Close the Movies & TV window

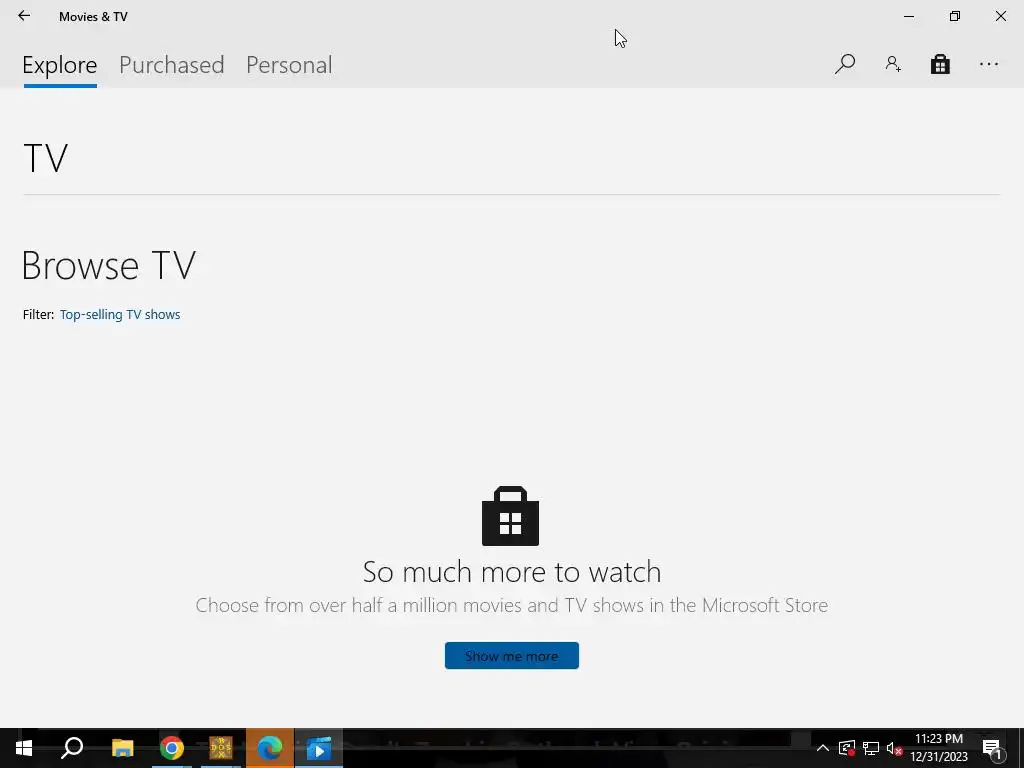point(1000,16)
